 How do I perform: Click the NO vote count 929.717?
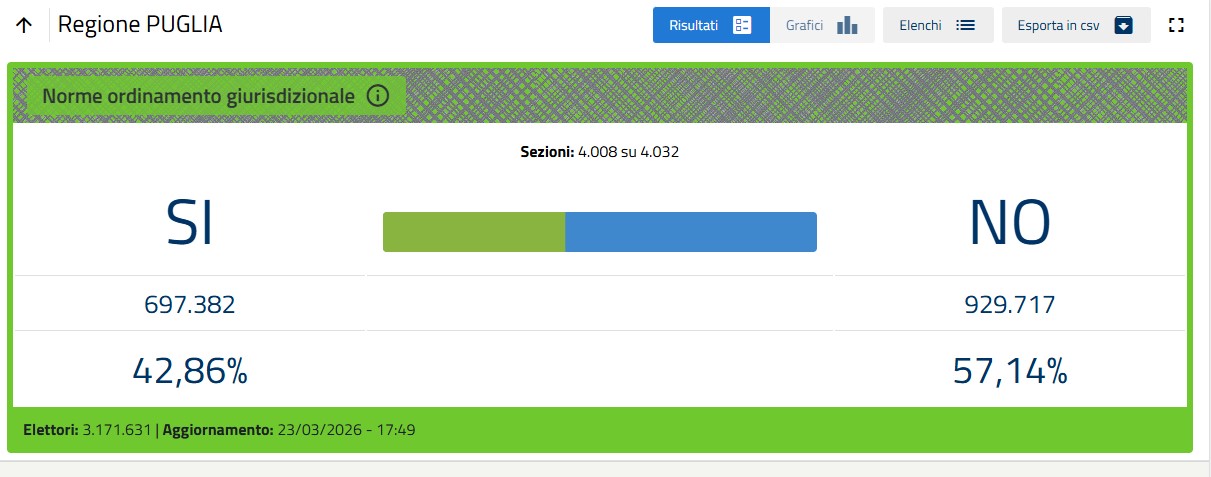pos(1009,305)
